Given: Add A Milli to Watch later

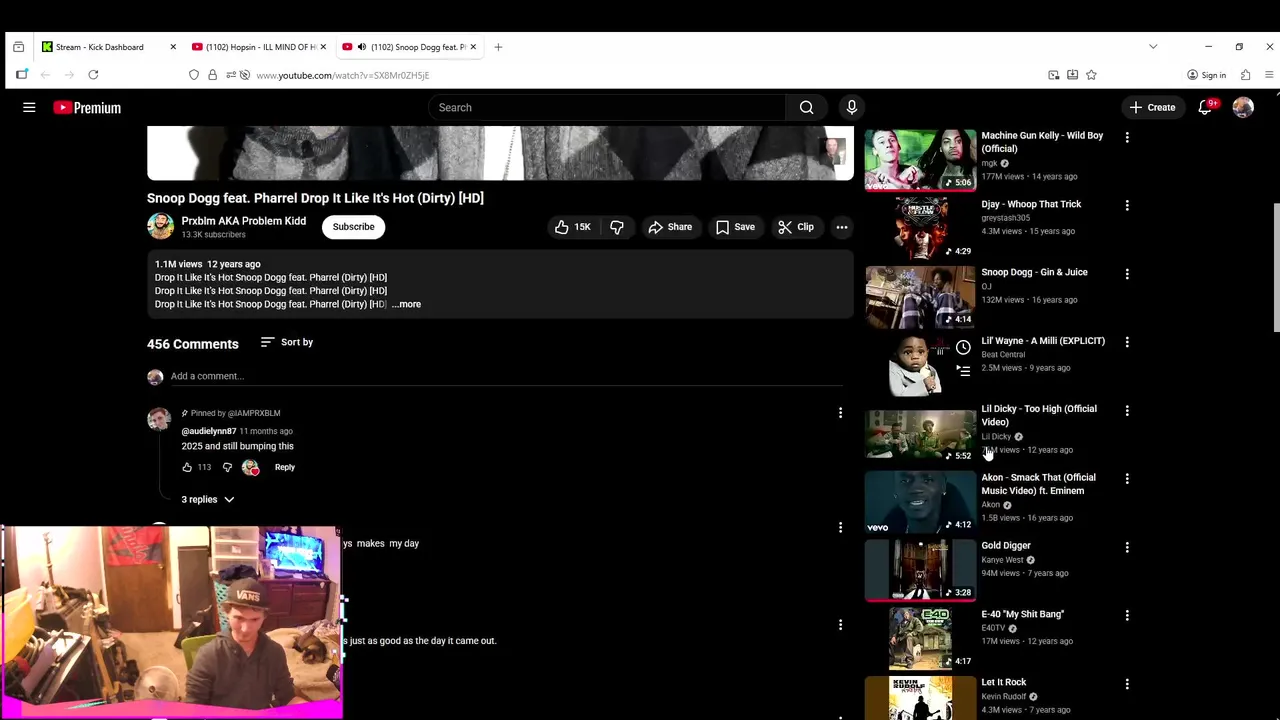Looking at the screenshot, I should point(963,347).
